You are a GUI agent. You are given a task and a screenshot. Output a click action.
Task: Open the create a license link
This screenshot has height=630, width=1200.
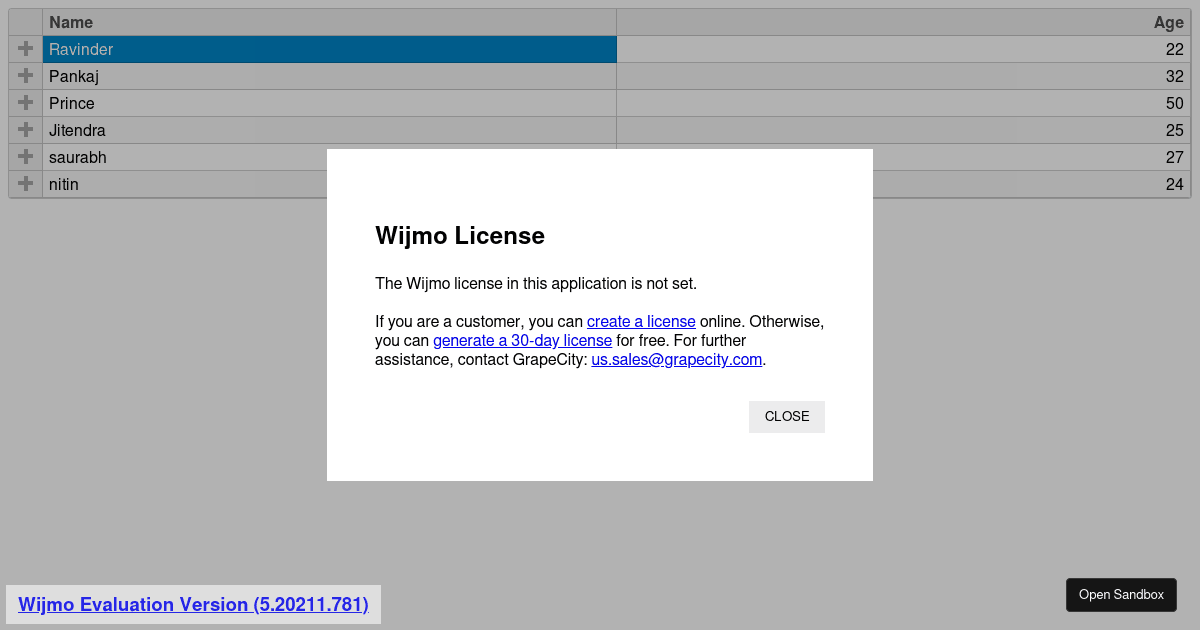tap(641, 322)
